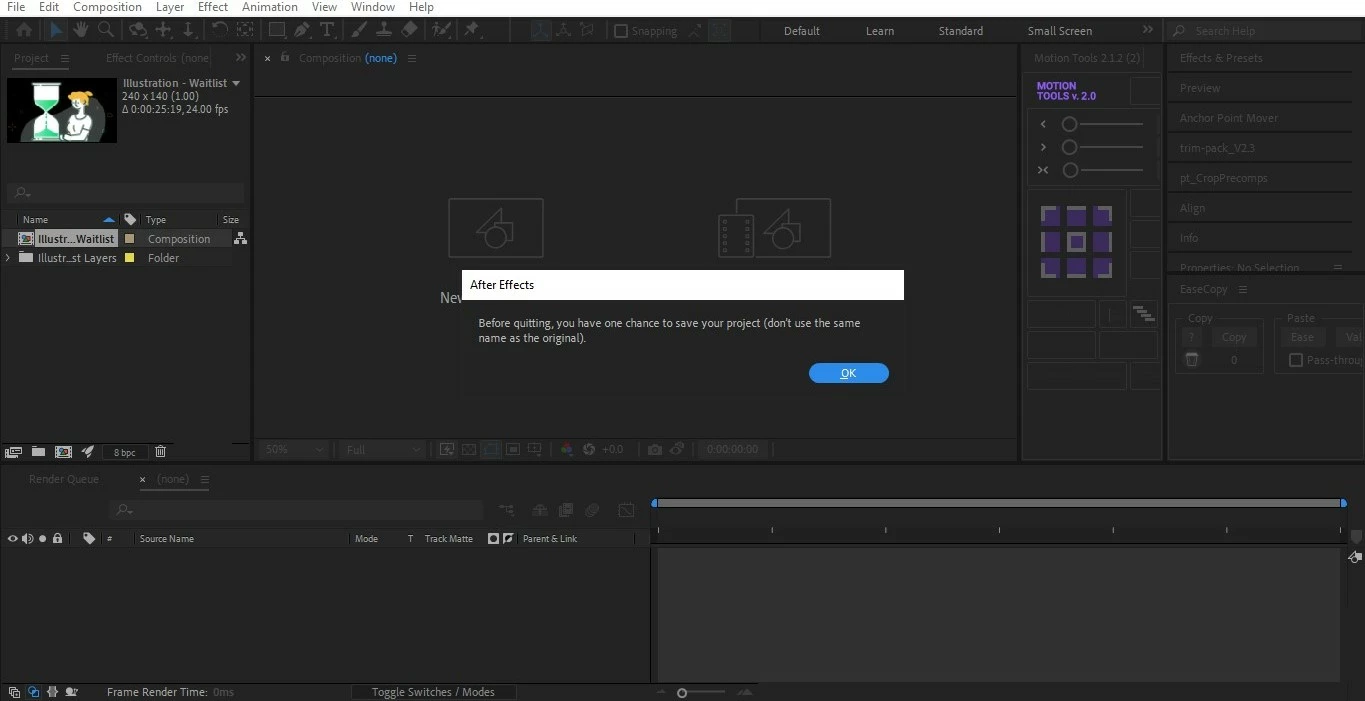1365x701 pixels.
Task: Click the Copy button in EaseCopy
Action: [1234, 337]
